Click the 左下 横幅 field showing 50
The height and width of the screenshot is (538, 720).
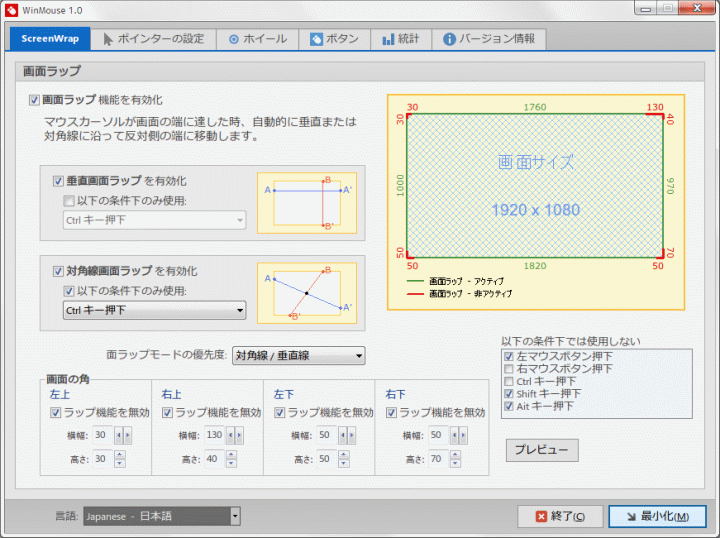(x=326, y=435)
